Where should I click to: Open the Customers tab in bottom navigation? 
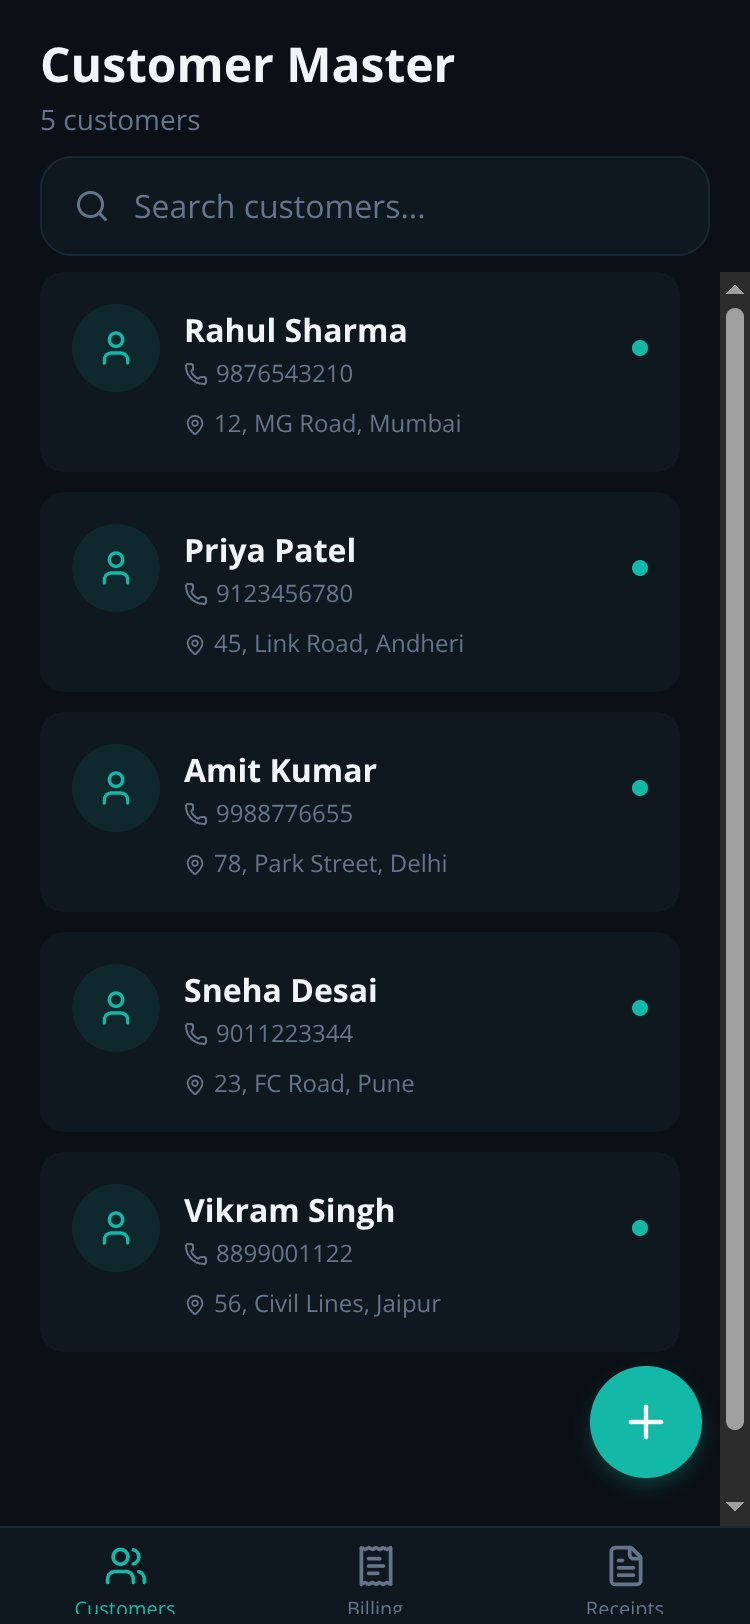(x=125, y=1580)
